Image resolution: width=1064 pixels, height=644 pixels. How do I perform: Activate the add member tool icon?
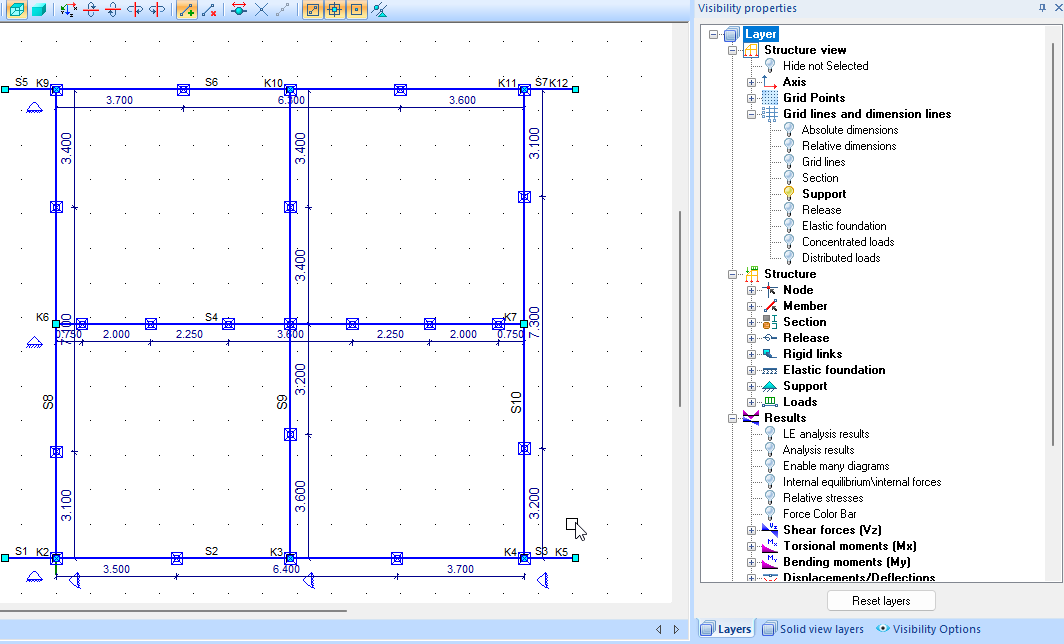(x=187, y=10)
